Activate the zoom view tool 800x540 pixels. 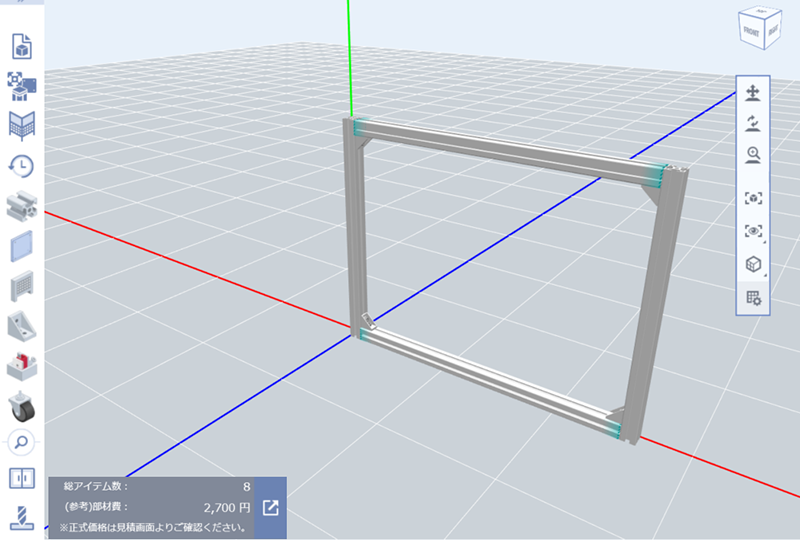(x=753, y=155)
